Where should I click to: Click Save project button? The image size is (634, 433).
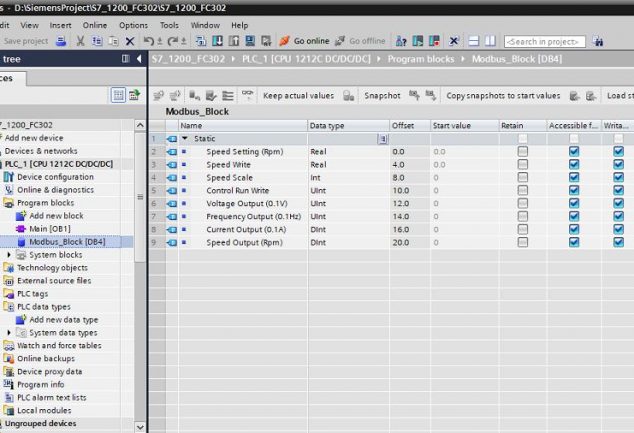[x=25, y=41]
